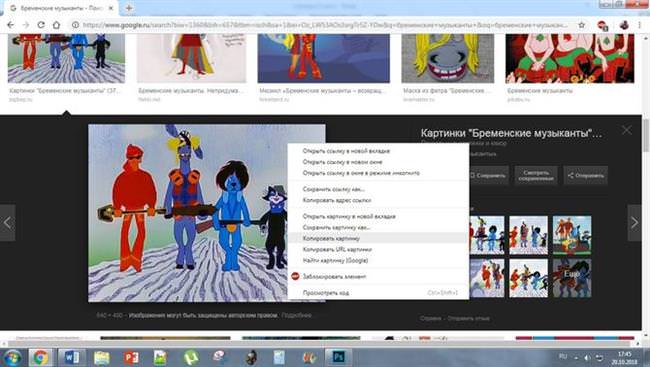Image resolution: width=650 pixels, height=367 pixels.
Task: Open the 'Ещё' related images thumbnail
Action: [572, 278]
